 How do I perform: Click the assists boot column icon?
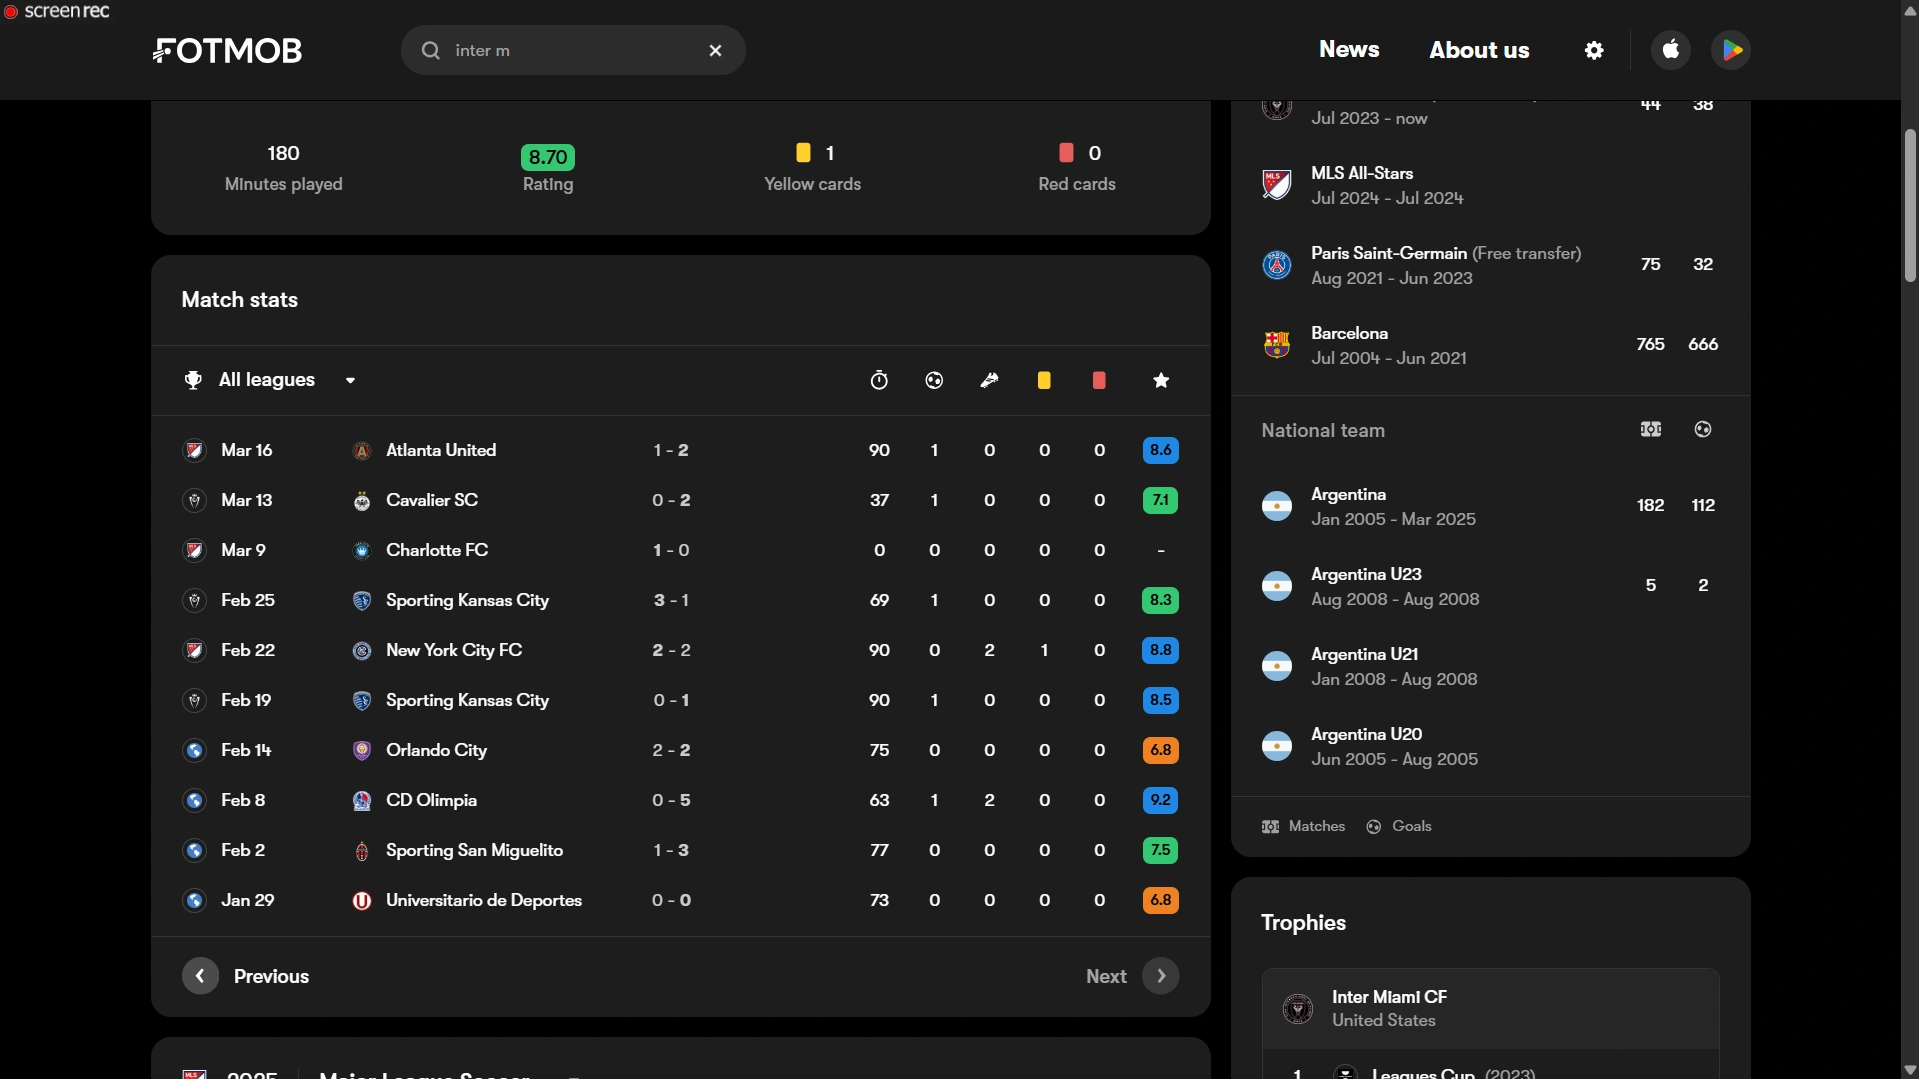(x=989, y=380)
